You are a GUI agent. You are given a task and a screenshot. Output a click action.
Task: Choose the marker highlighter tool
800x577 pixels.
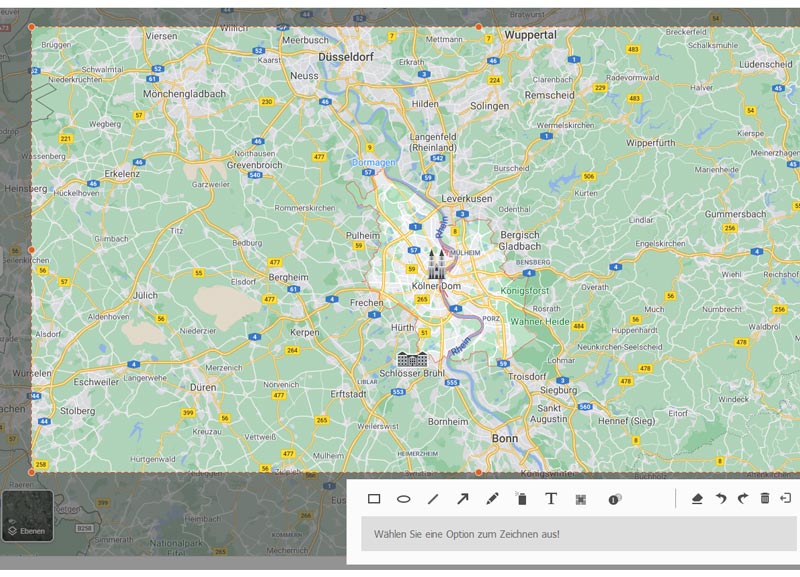[x=521, y=498]
